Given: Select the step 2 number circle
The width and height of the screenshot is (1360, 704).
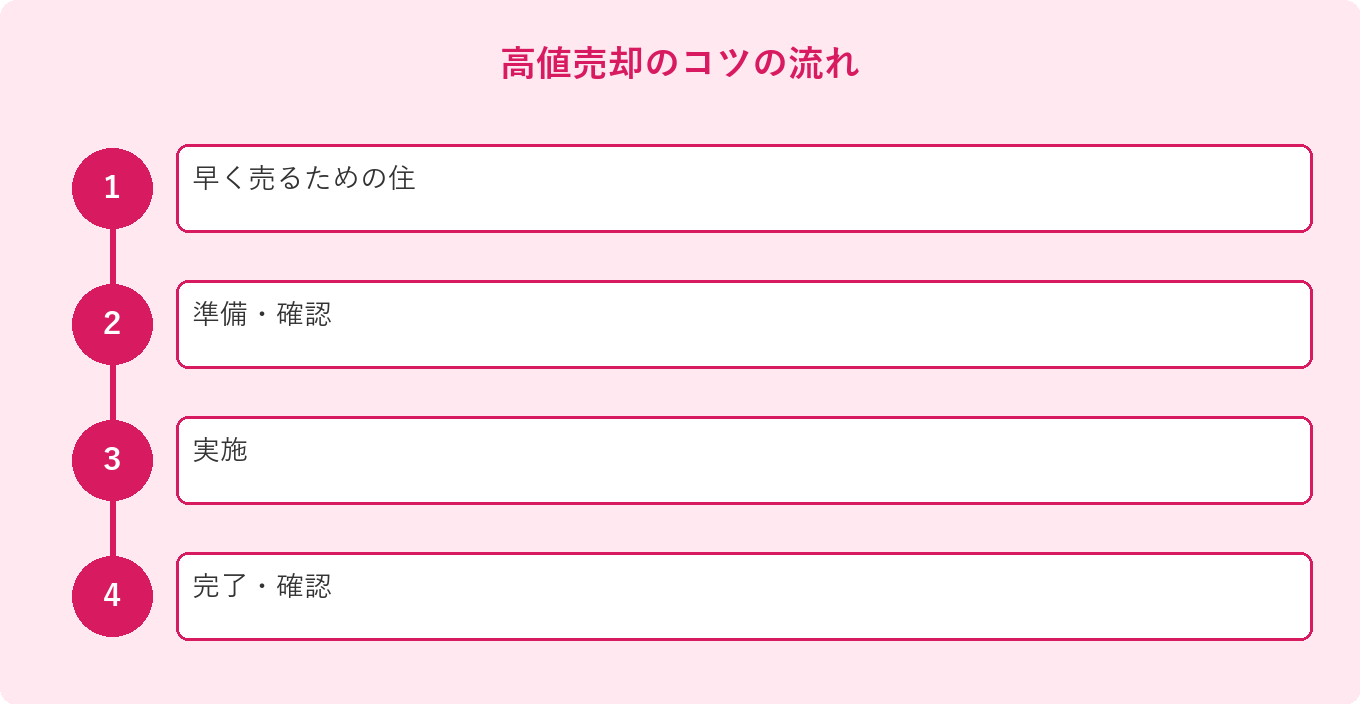Looking at the screenshot, I should (x=112, y=324).
